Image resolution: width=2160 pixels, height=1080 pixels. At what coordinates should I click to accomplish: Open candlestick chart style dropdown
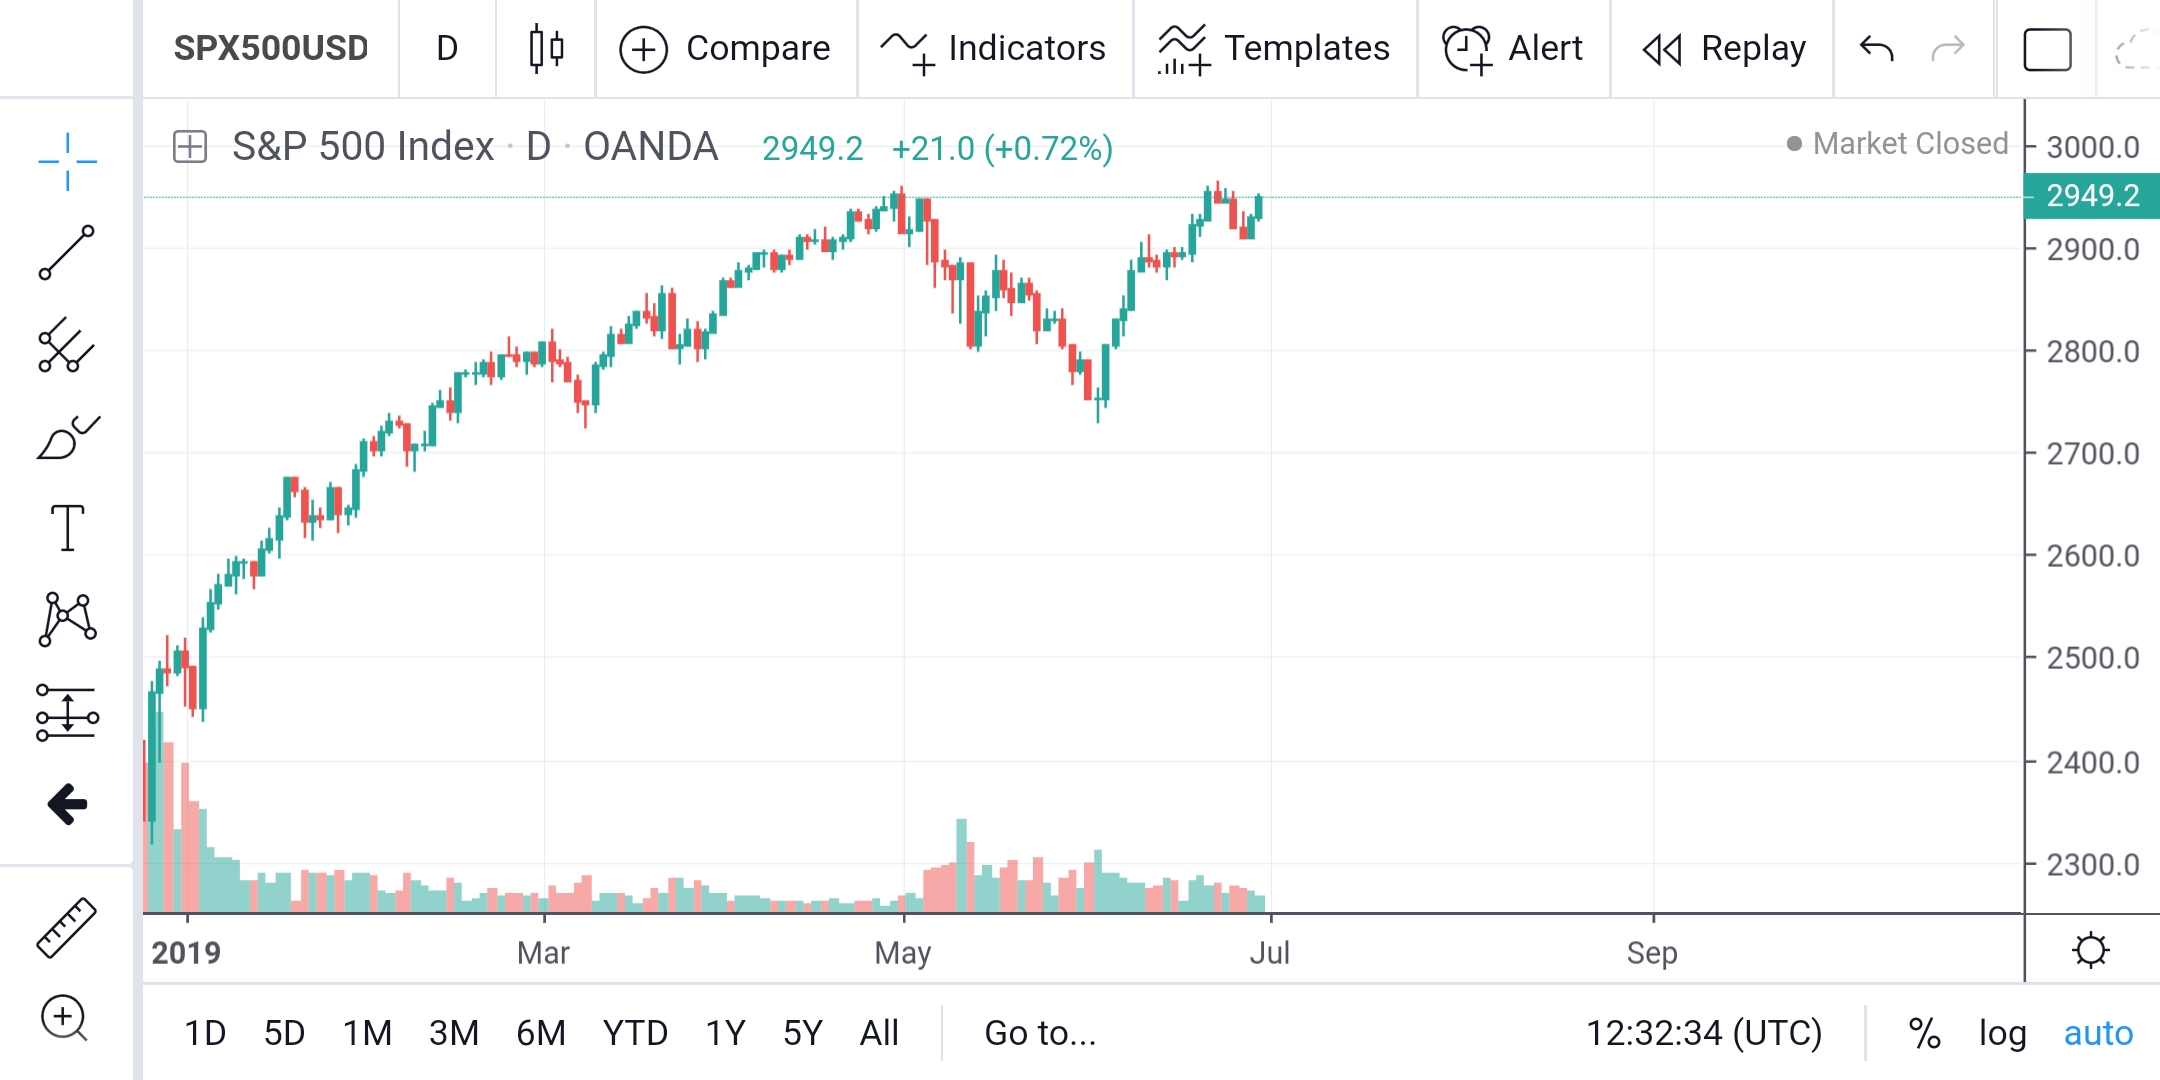tap(546, 48)
